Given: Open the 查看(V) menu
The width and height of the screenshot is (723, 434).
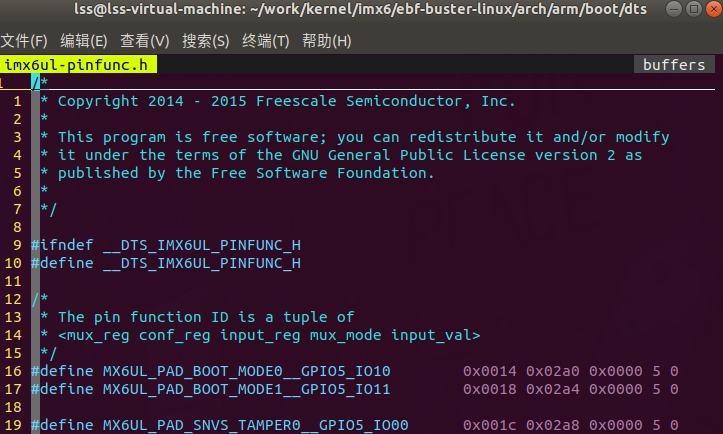Looking at the screenshot, I should click(x=144, y=41).
